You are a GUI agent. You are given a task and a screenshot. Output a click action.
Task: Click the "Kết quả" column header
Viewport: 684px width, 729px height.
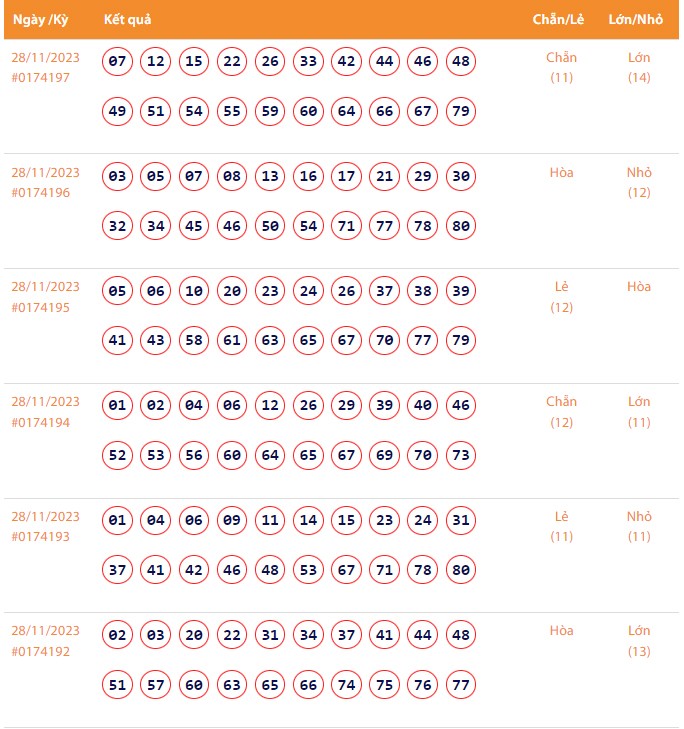[x=127, y=20]
